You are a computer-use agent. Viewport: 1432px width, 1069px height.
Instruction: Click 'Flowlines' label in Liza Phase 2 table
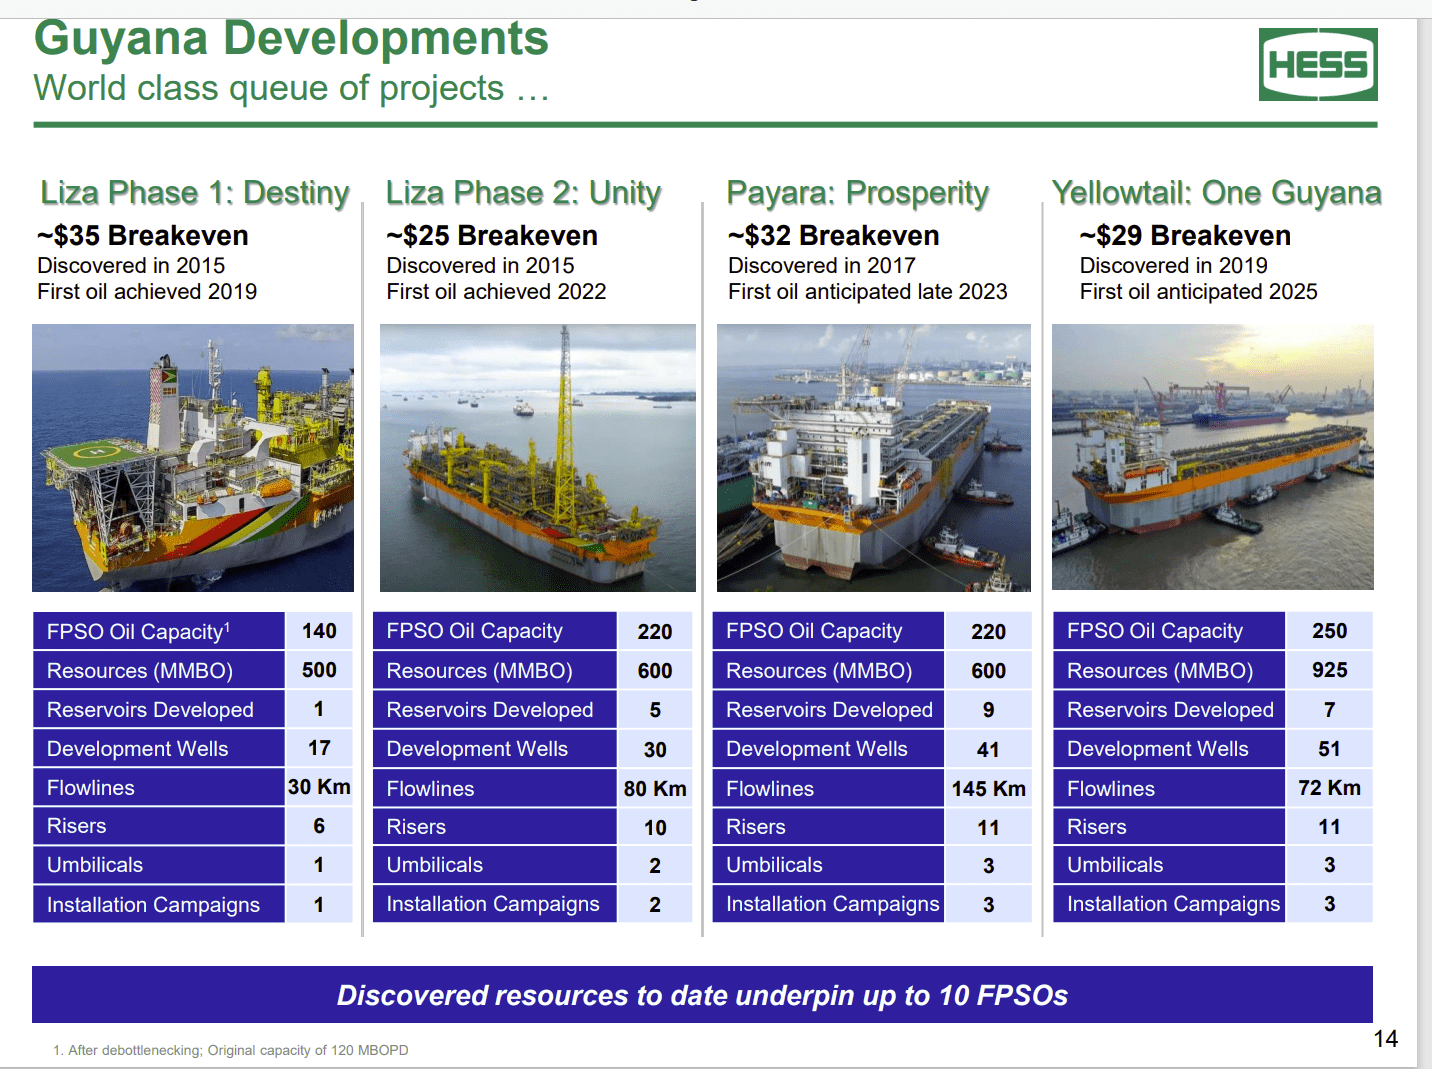430,789
